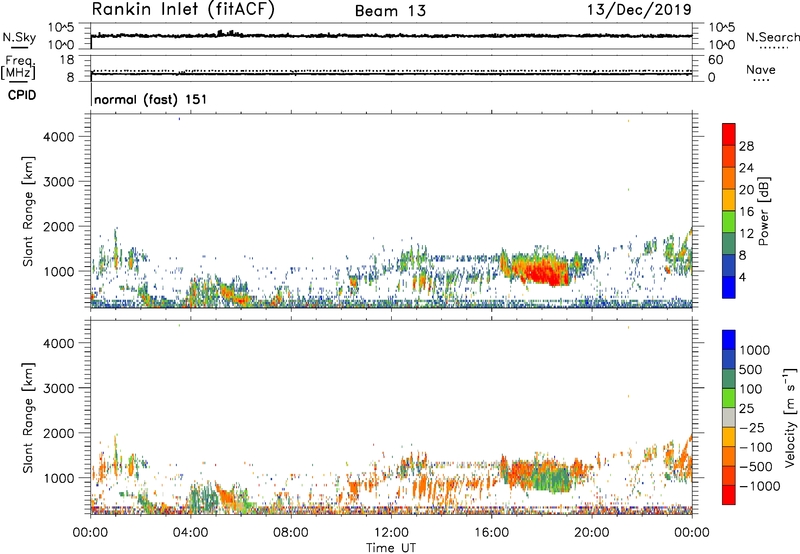The width and height of the screenshot is (800, 554).
Task: Select the "CPID" row label
Action: 22,95
